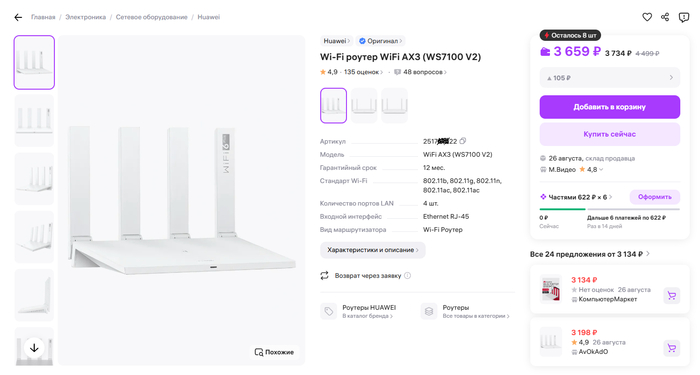Image resolution: width=700 pixels, height=375 pixels.
Task: Add product to favorites heart icon
Action: point(647,17)
